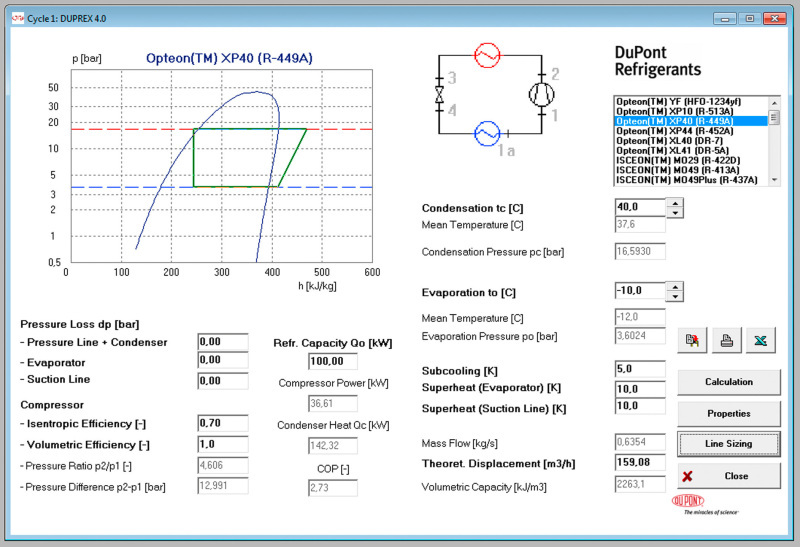Increase the Evaporation to value with the up arrow

tap(675, 287)
